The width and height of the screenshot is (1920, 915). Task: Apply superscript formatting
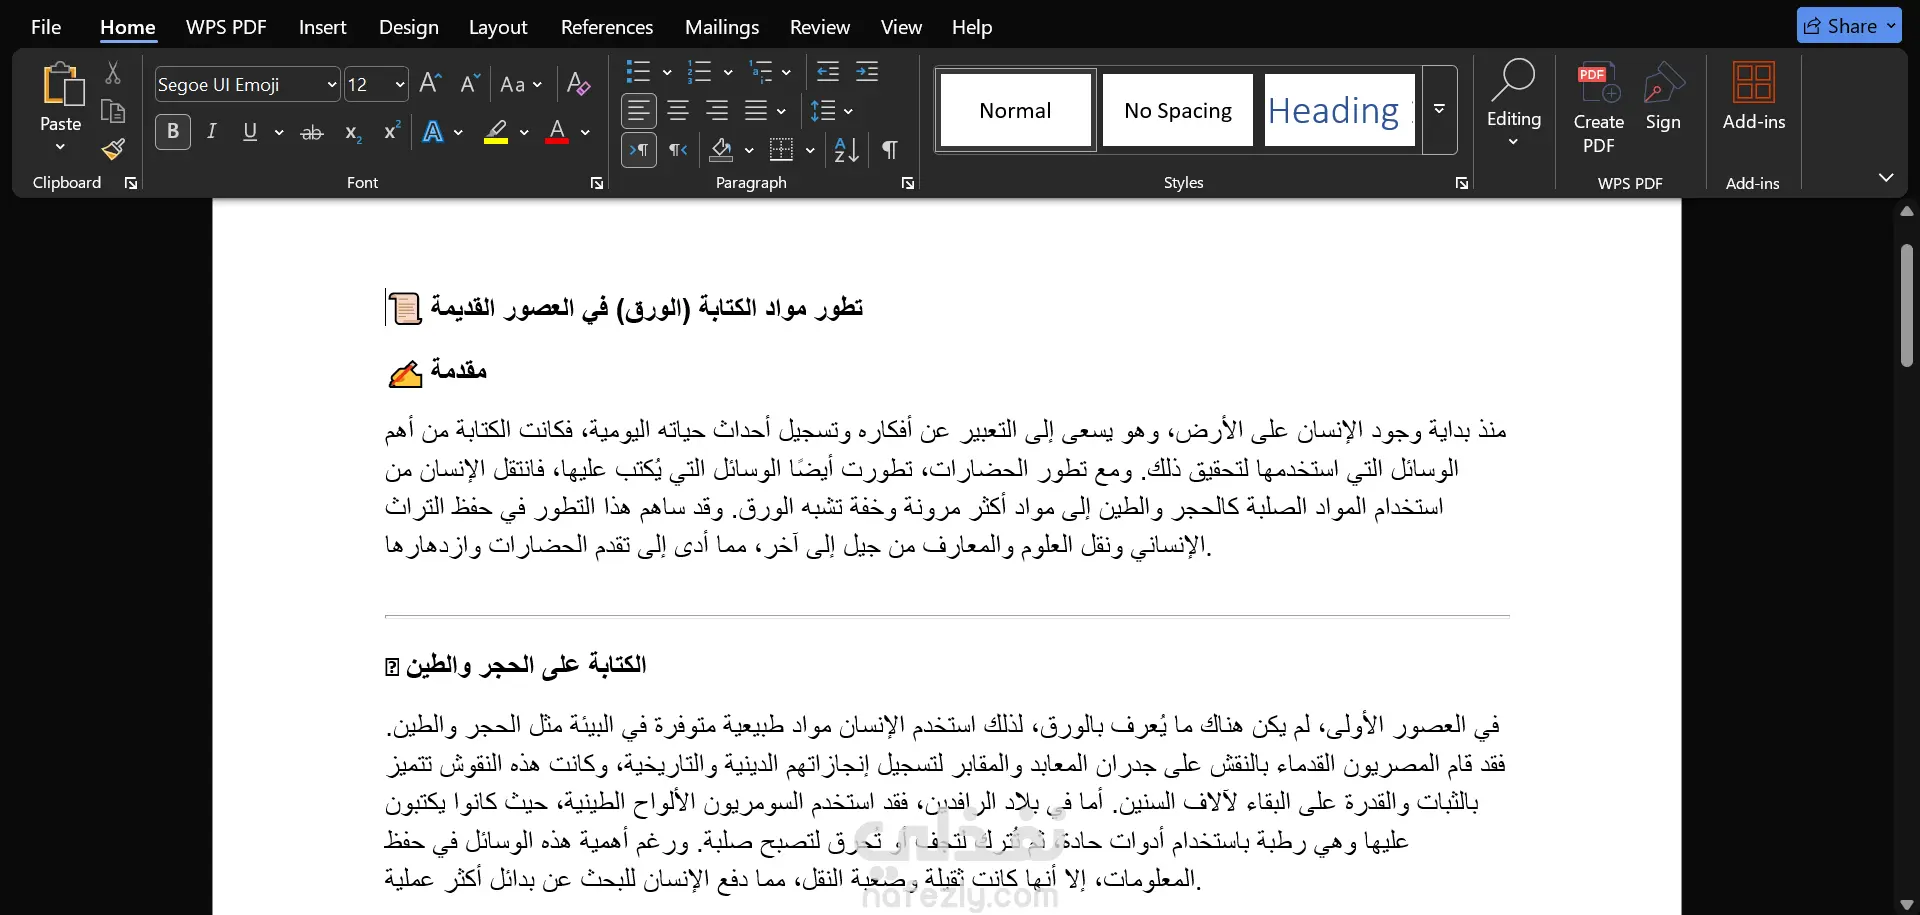pos(392,132)
